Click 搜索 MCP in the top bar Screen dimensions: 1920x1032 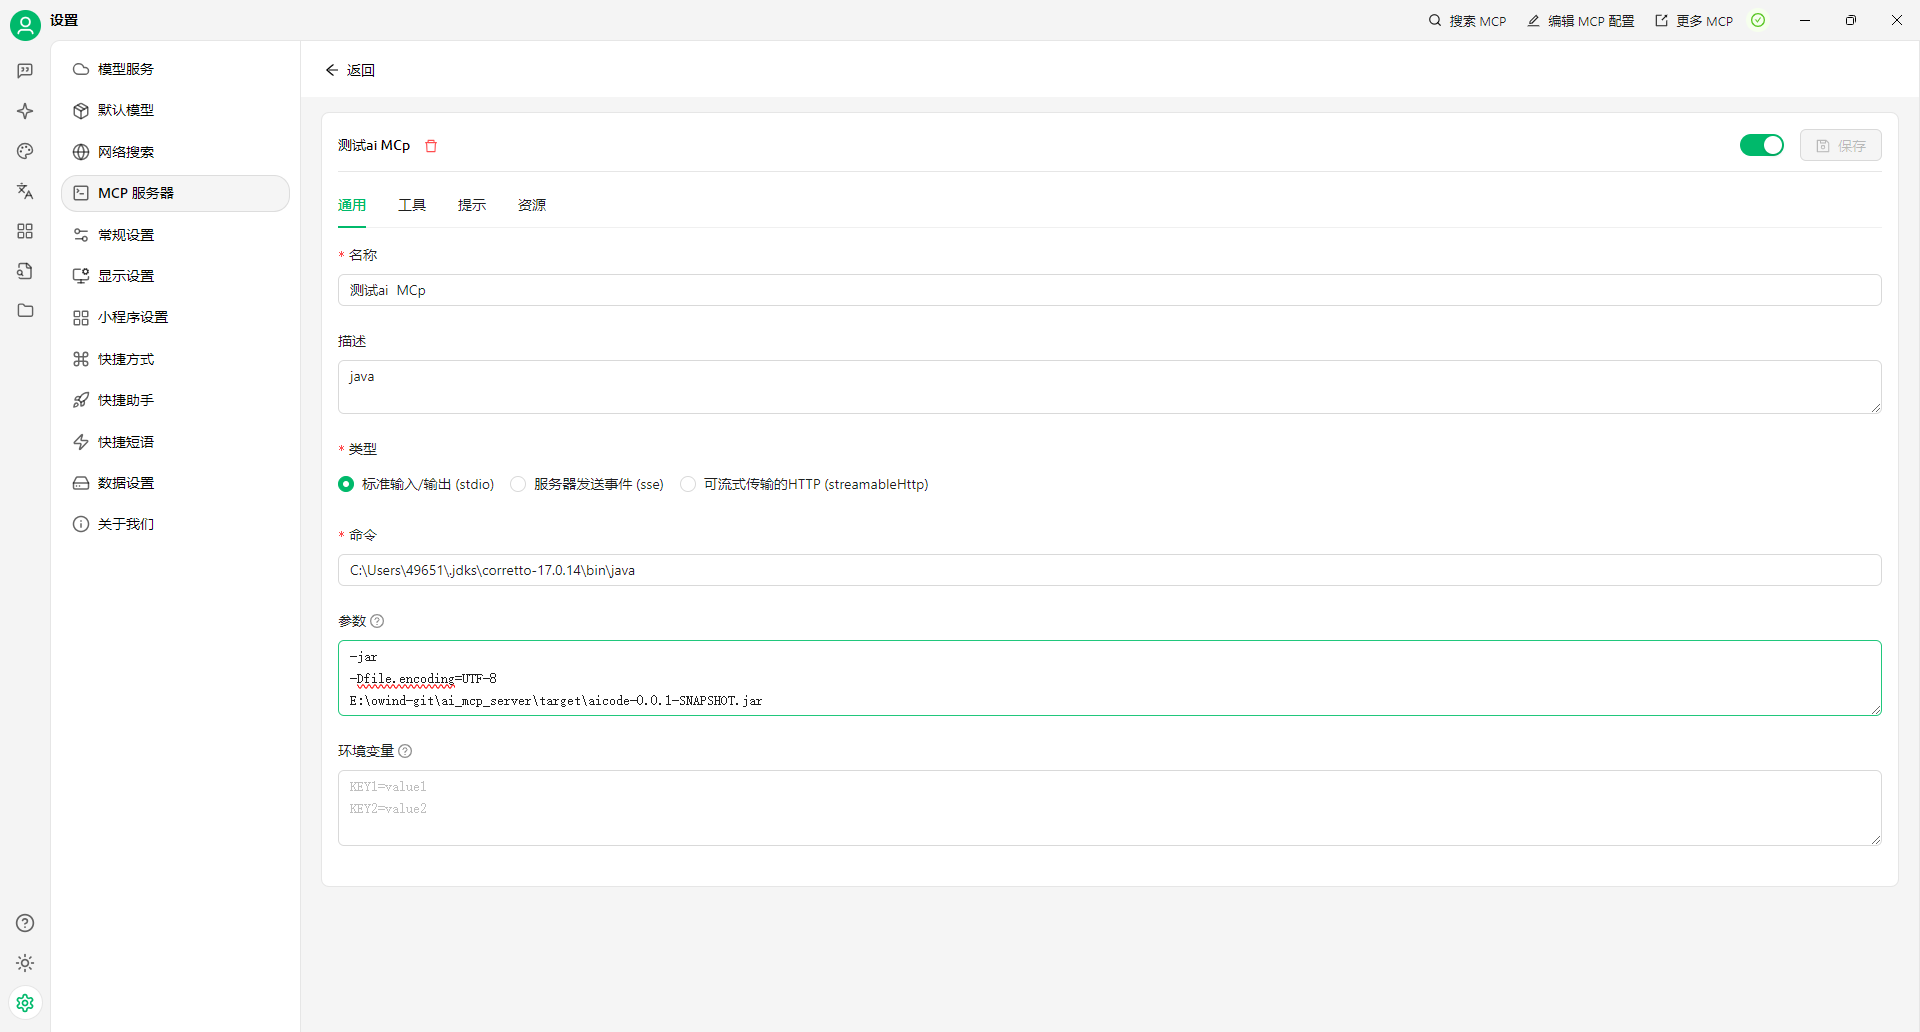point(1467,21)
